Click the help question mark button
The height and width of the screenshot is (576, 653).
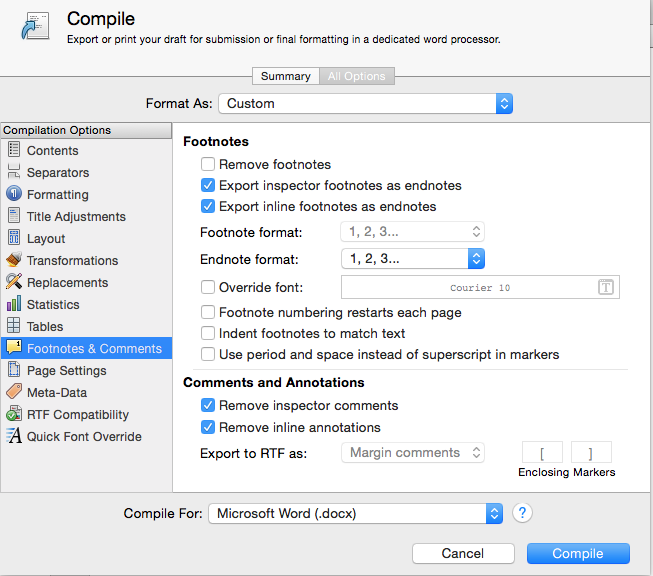coord(521,513)
